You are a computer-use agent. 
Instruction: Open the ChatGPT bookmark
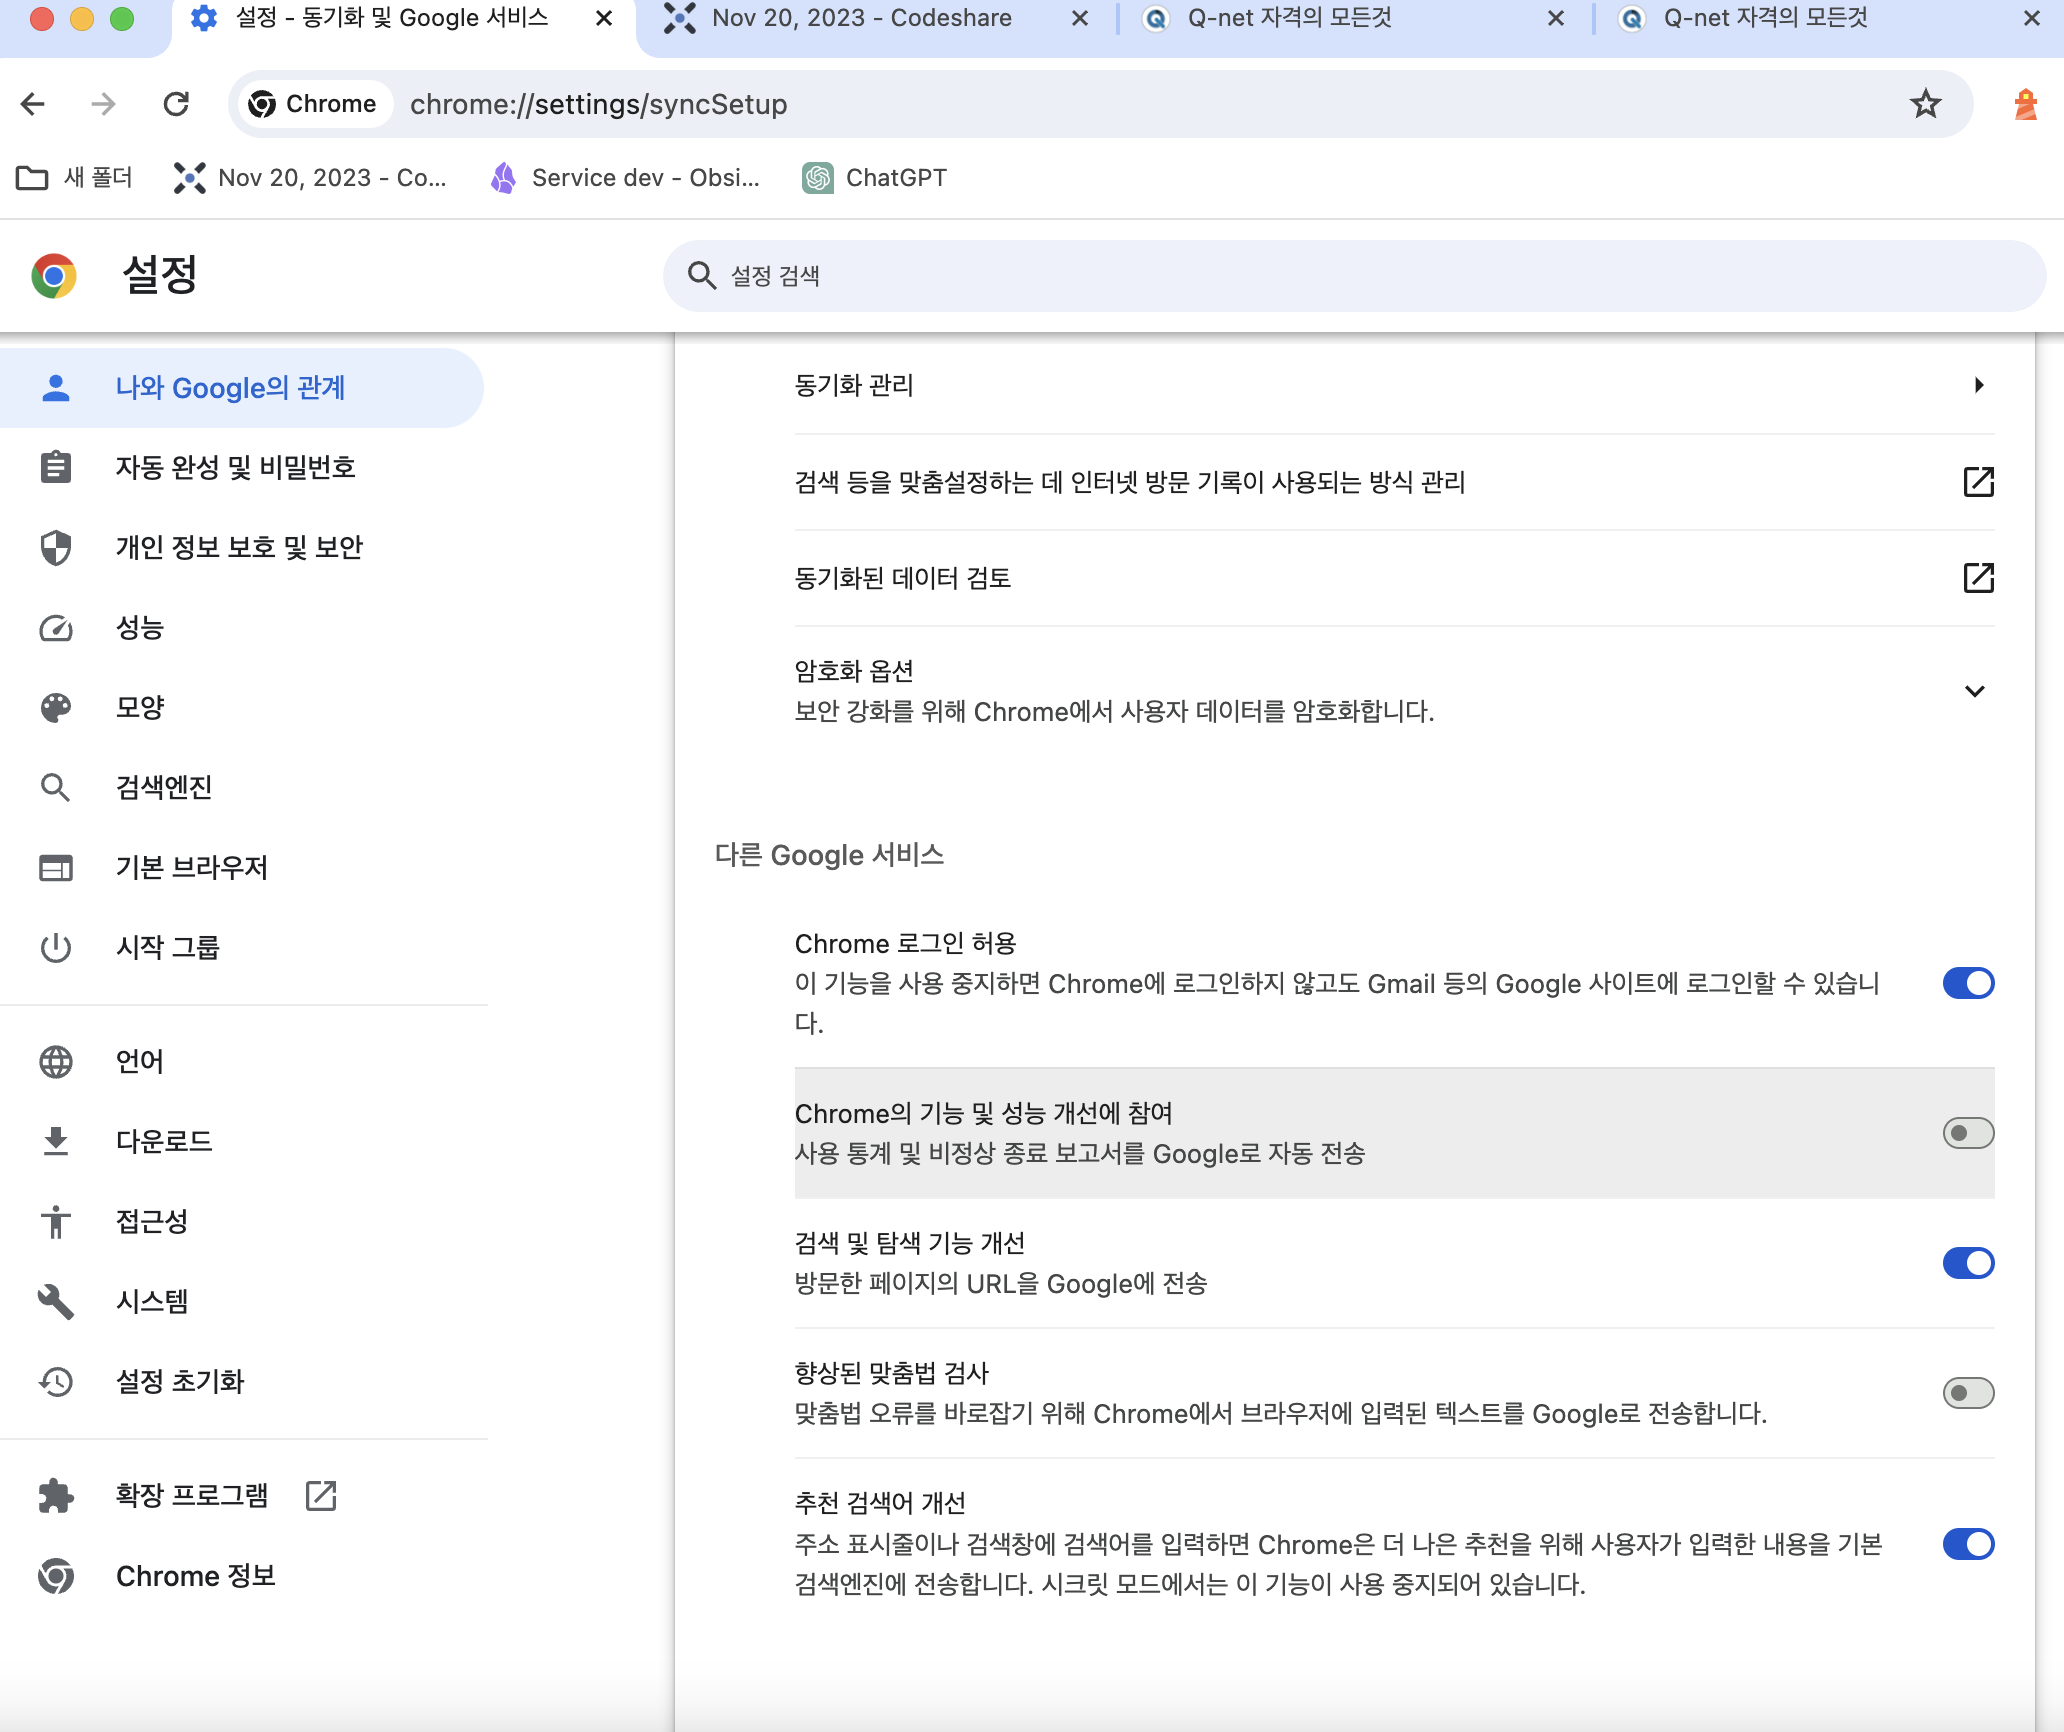875,178
